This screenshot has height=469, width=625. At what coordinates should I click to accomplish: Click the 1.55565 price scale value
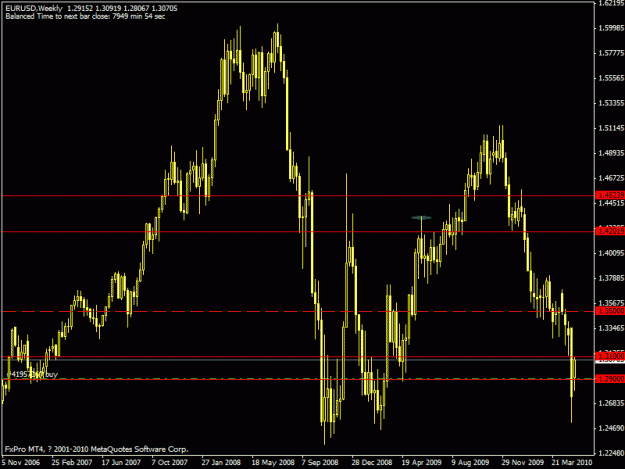point(611,78)
